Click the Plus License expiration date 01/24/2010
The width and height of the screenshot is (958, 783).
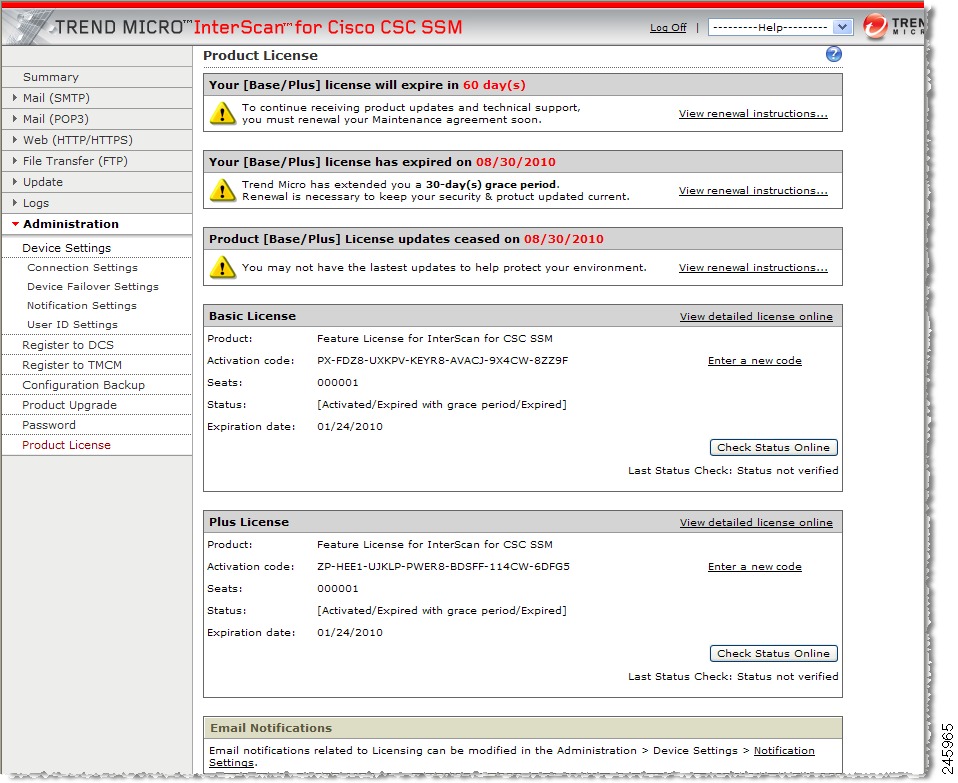[x=349, y=632]
